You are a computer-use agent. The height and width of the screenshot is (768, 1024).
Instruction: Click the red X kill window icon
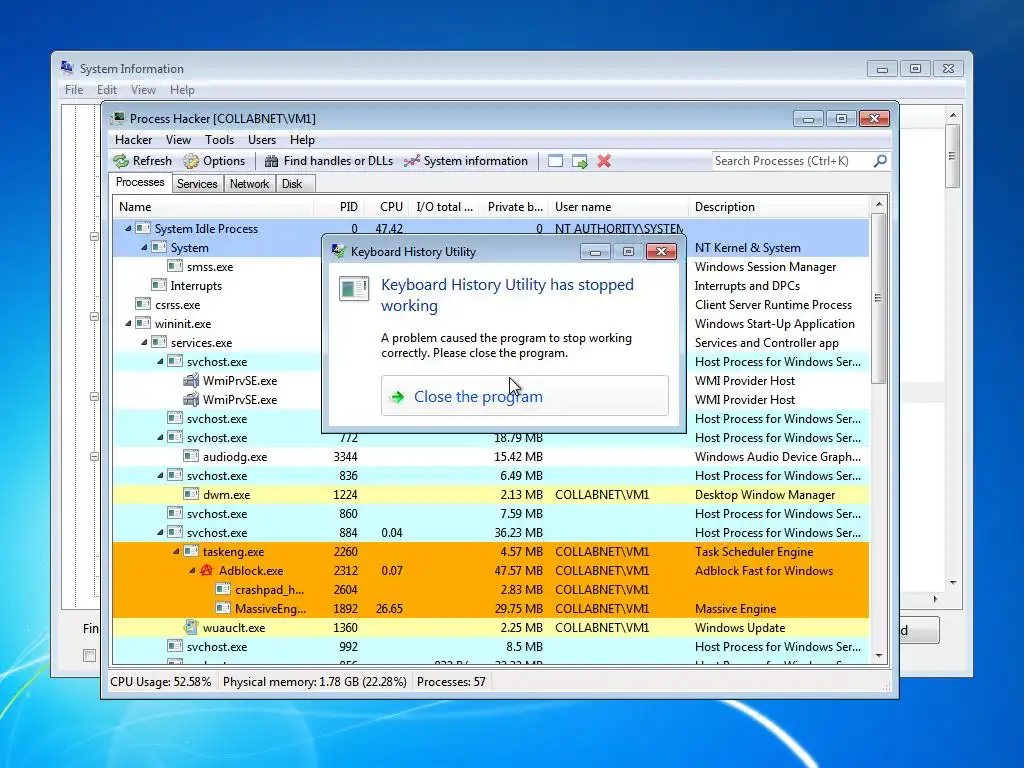(604, 161)
